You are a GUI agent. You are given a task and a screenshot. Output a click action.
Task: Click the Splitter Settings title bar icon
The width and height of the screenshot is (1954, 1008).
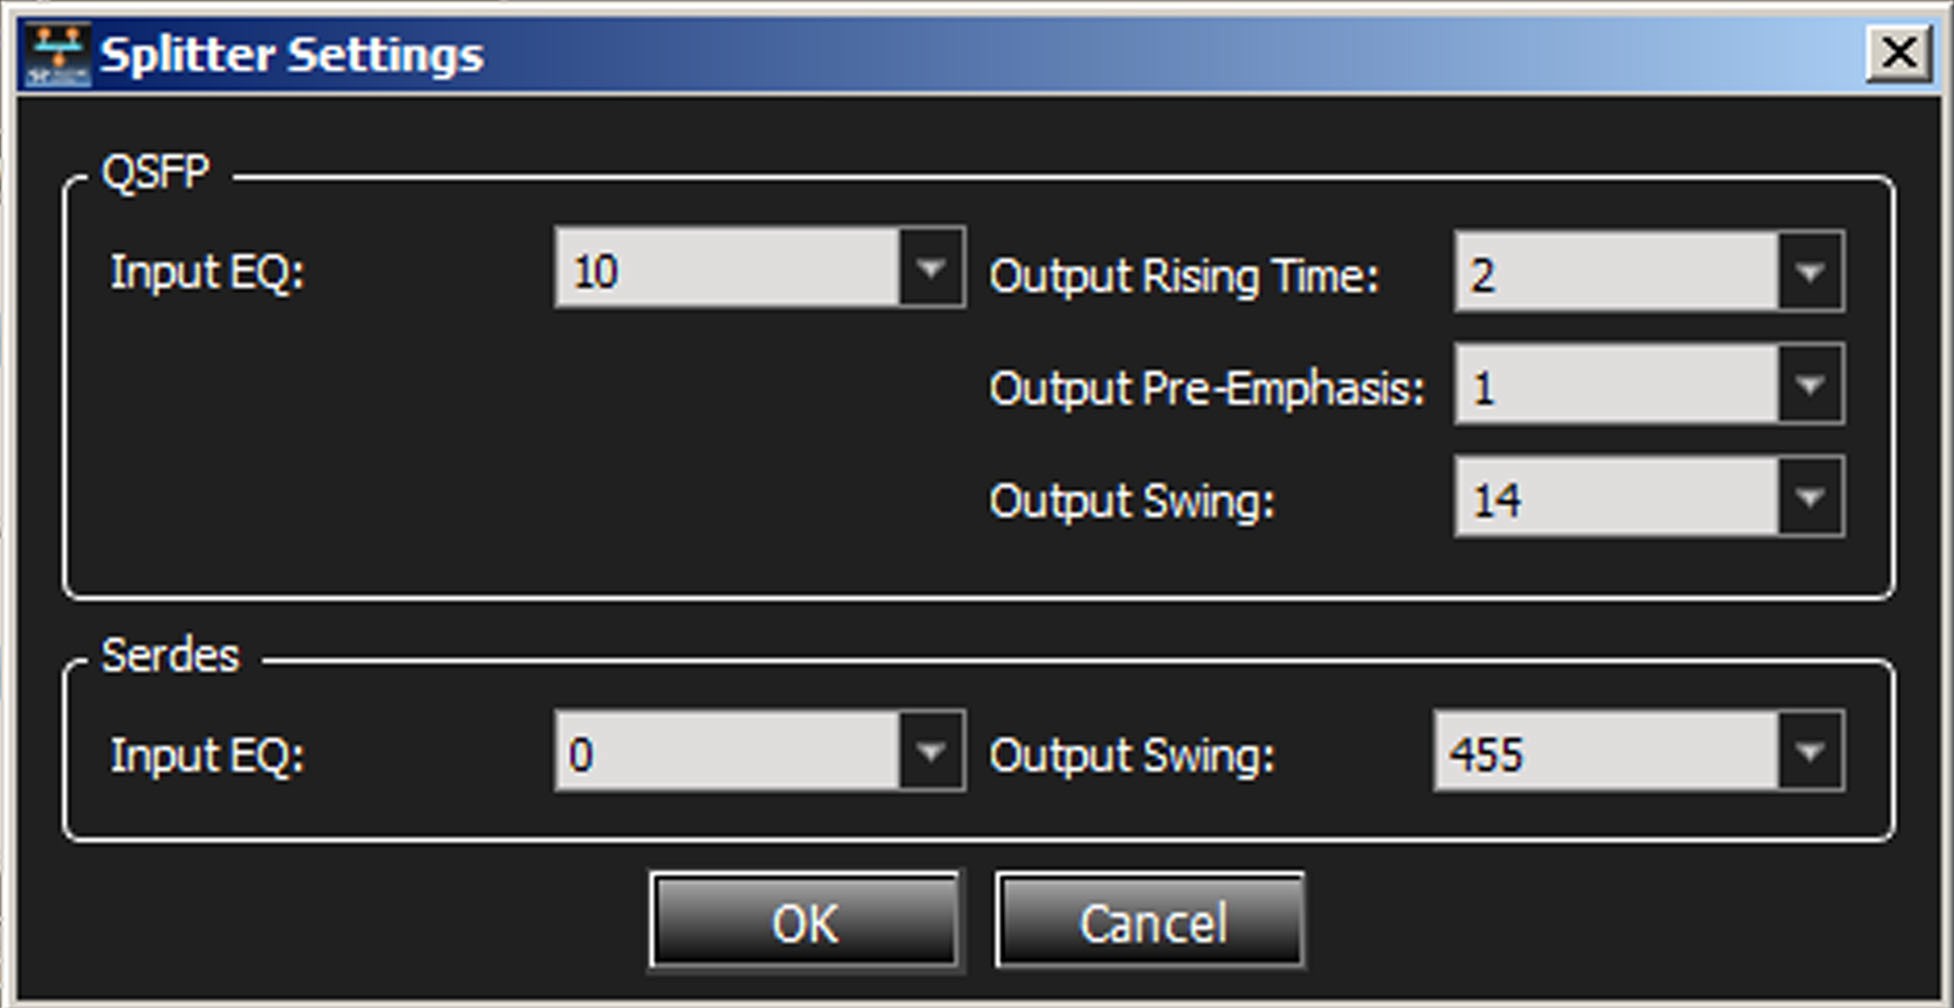click(x=57, y=55)
